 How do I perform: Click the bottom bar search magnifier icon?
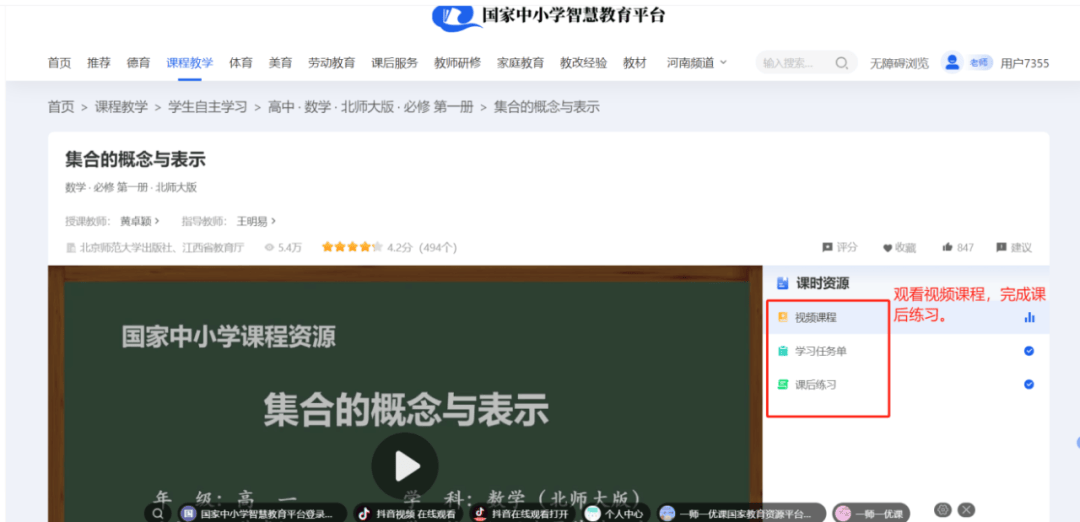158,514
